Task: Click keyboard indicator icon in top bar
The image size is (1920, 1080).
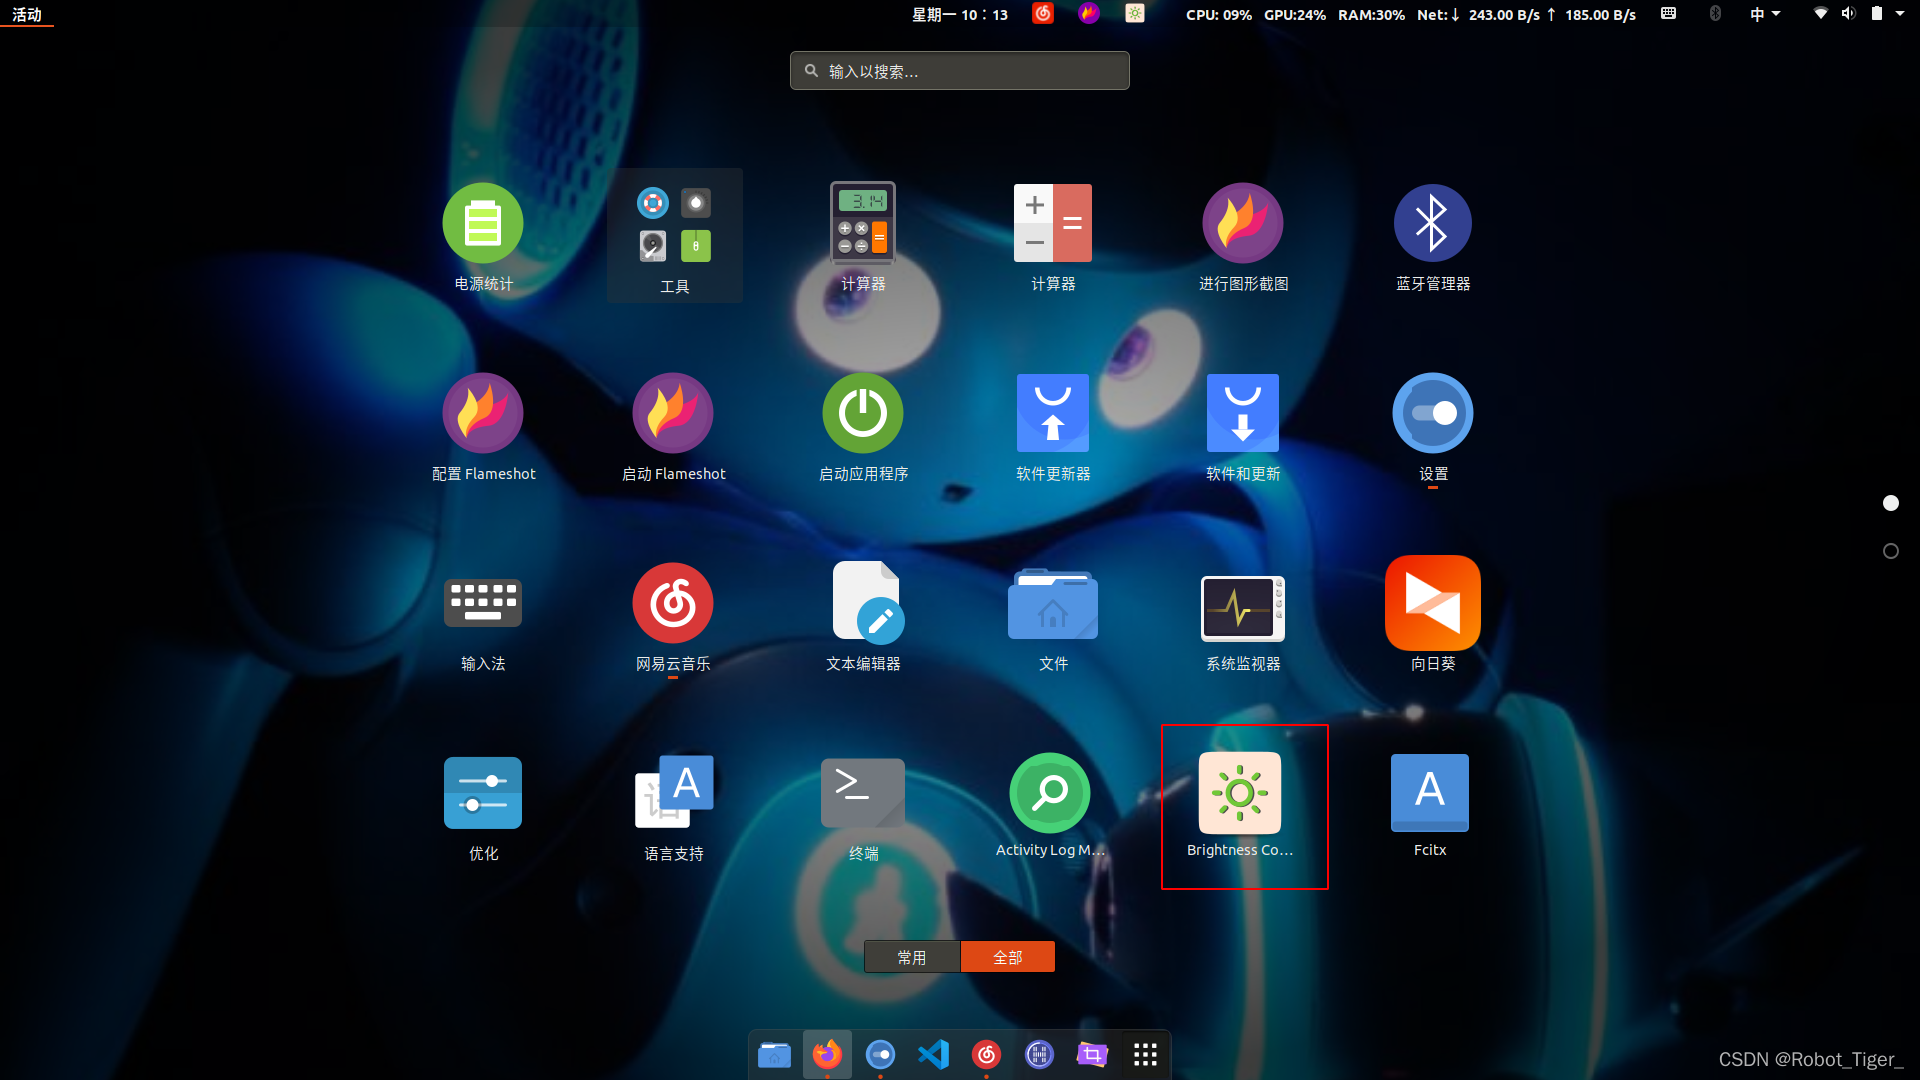Action: (x=1668, y=13)
